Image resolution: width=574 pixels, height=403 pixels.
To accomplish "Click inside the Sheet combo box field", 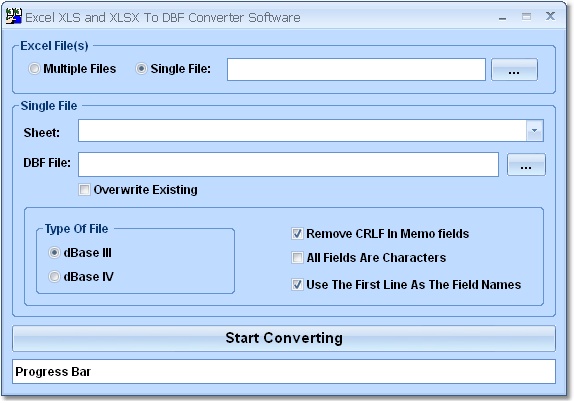I will (302, 130).
